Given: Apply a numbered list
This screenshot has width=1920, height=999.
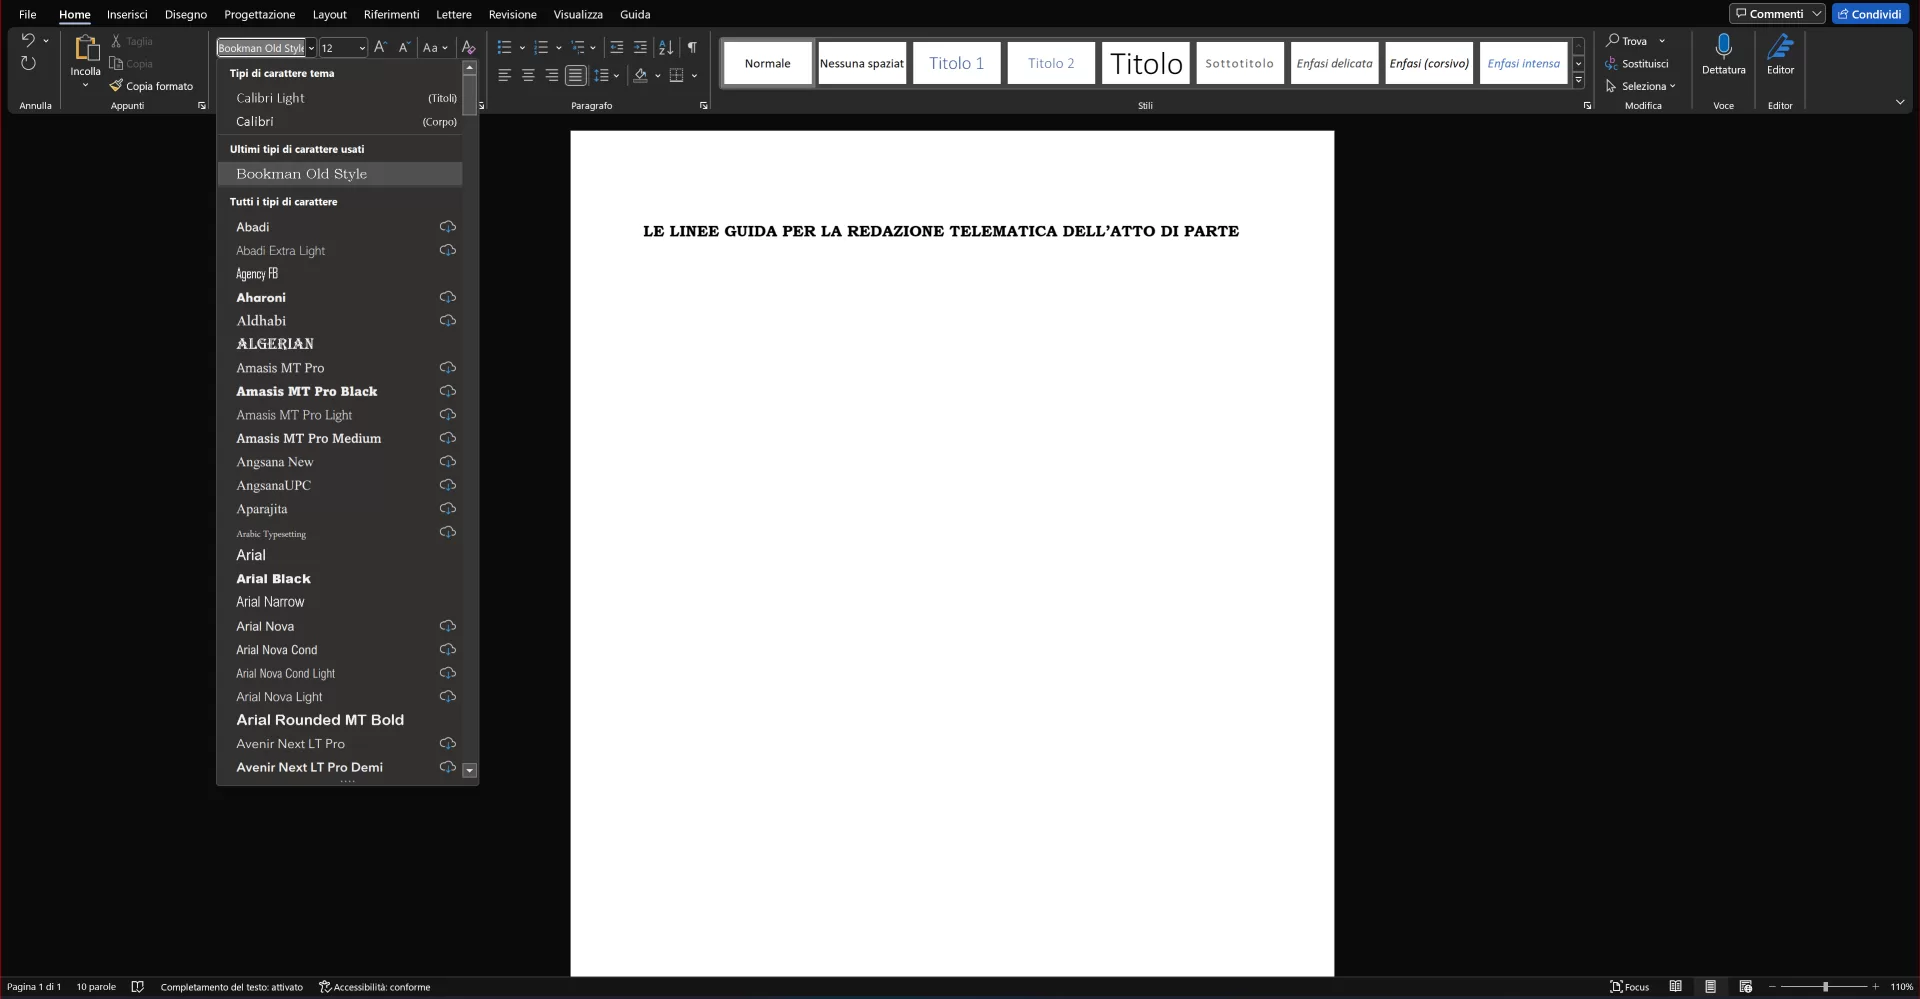Looking at the screenshot, I should pyautogui.click(x=541, y=47).
